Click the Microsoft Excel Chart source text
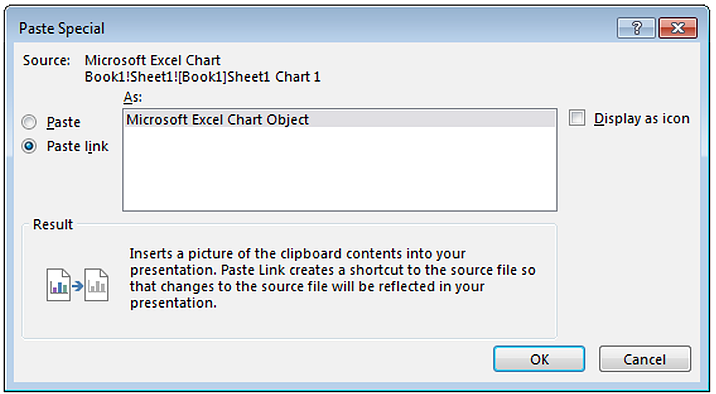Image resolution: width=716 pixels, height=394 pixels. [x=153, y=60]
